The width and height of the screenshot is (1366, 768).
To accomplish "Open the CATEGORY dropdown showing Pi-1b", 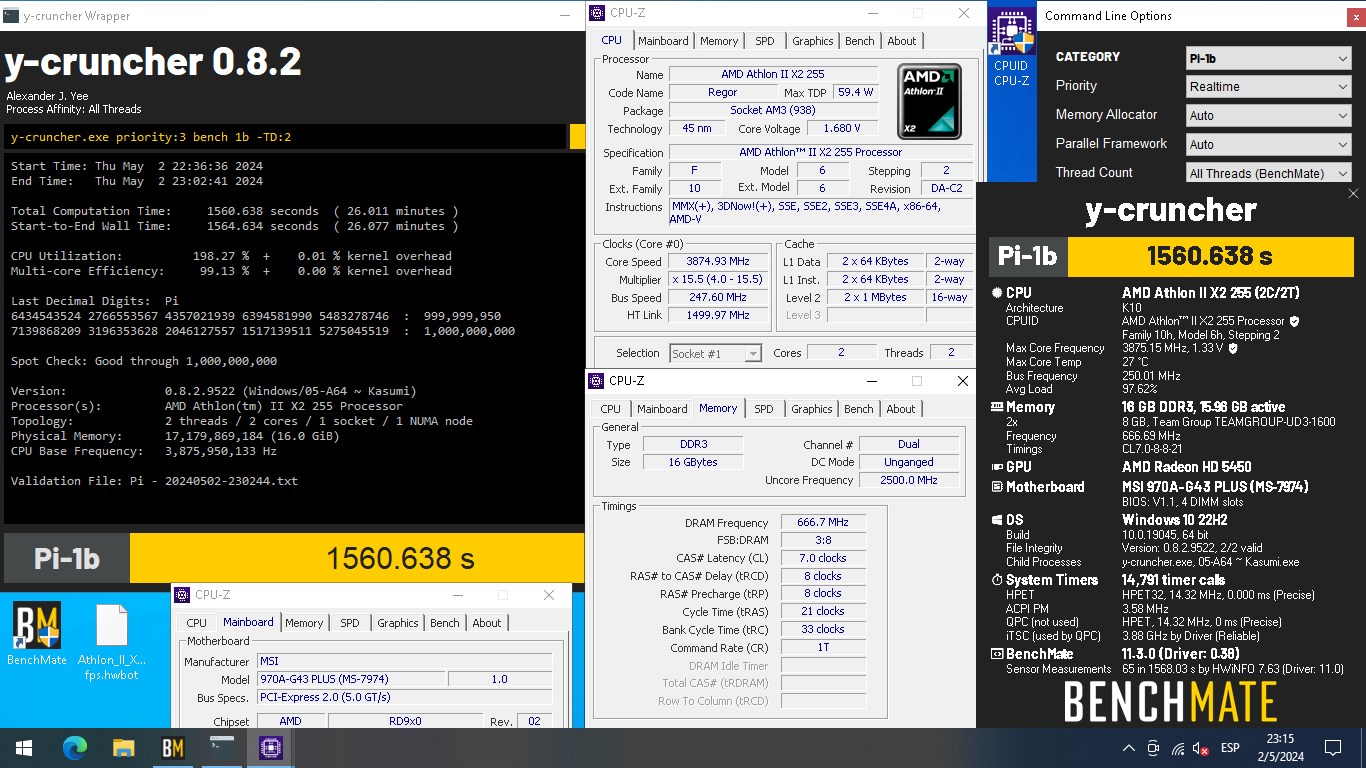I will pyautogui.click(x=1268, y=58).
